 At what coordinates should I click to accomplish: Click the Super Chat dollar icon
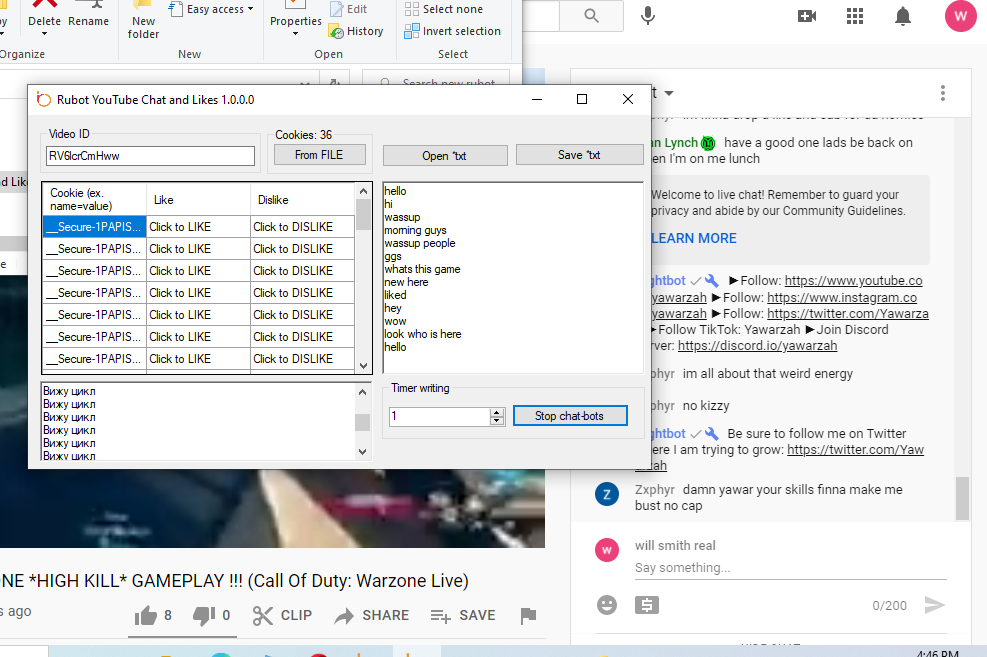[x=647, y=605]
